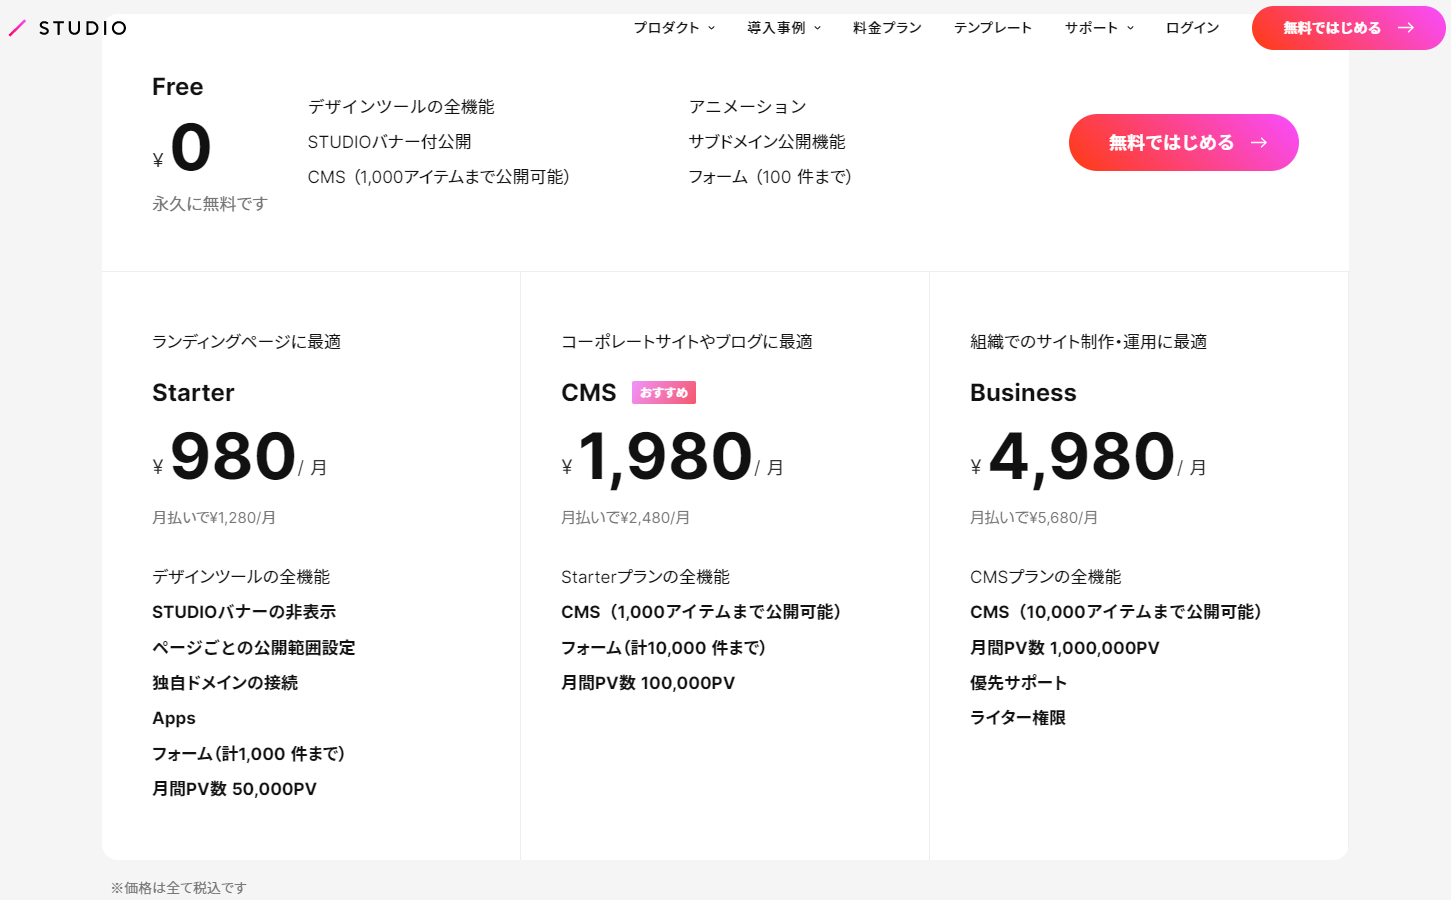Click the Starter price 980

pos(233,456)
